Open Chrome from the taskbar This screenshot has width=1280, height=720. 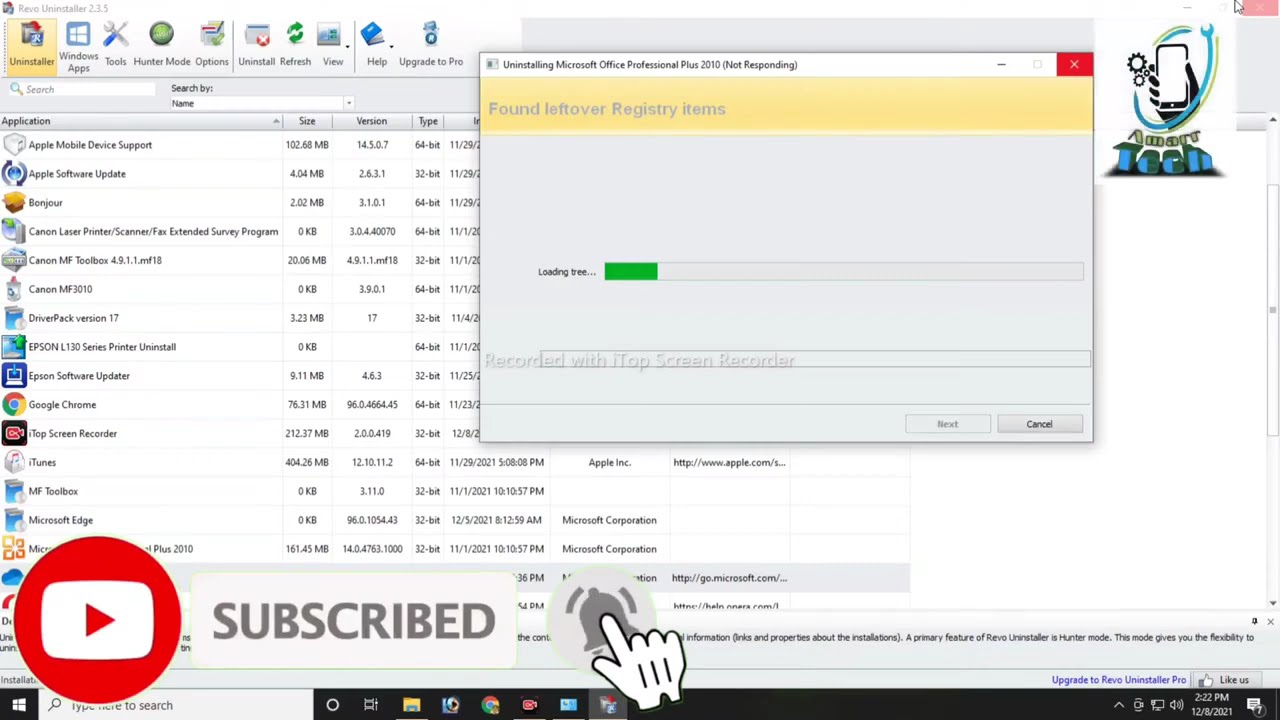(490, 705)
